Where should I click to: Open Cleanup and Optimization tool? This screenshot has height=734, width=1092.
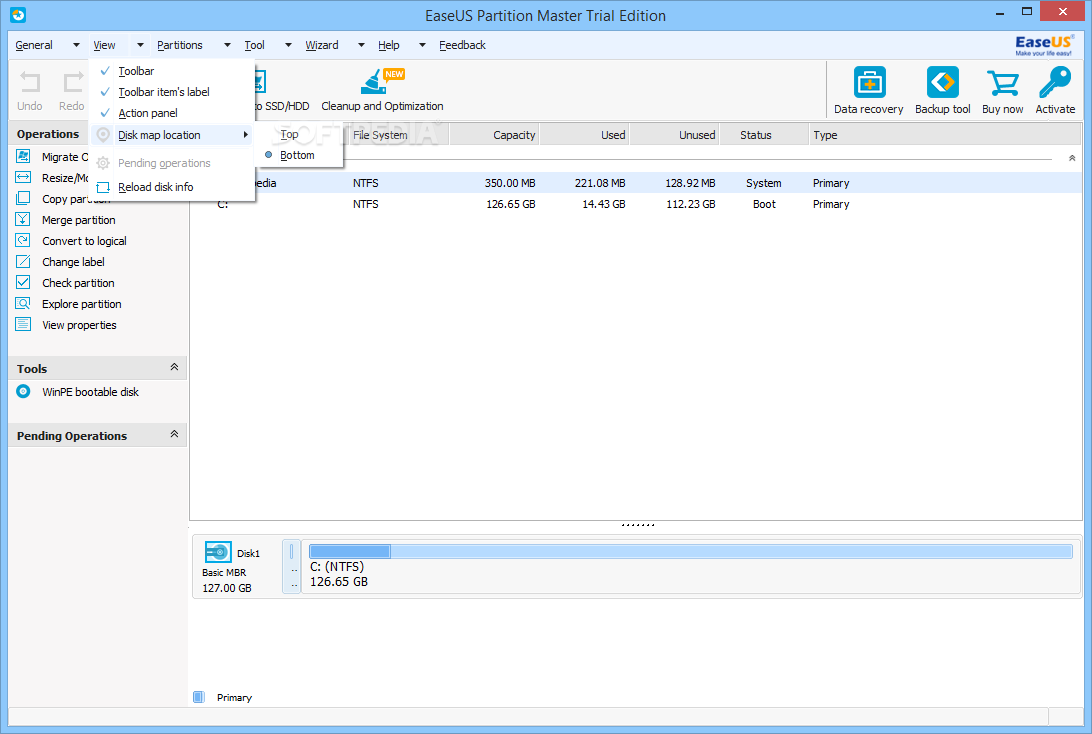[382, 89]
